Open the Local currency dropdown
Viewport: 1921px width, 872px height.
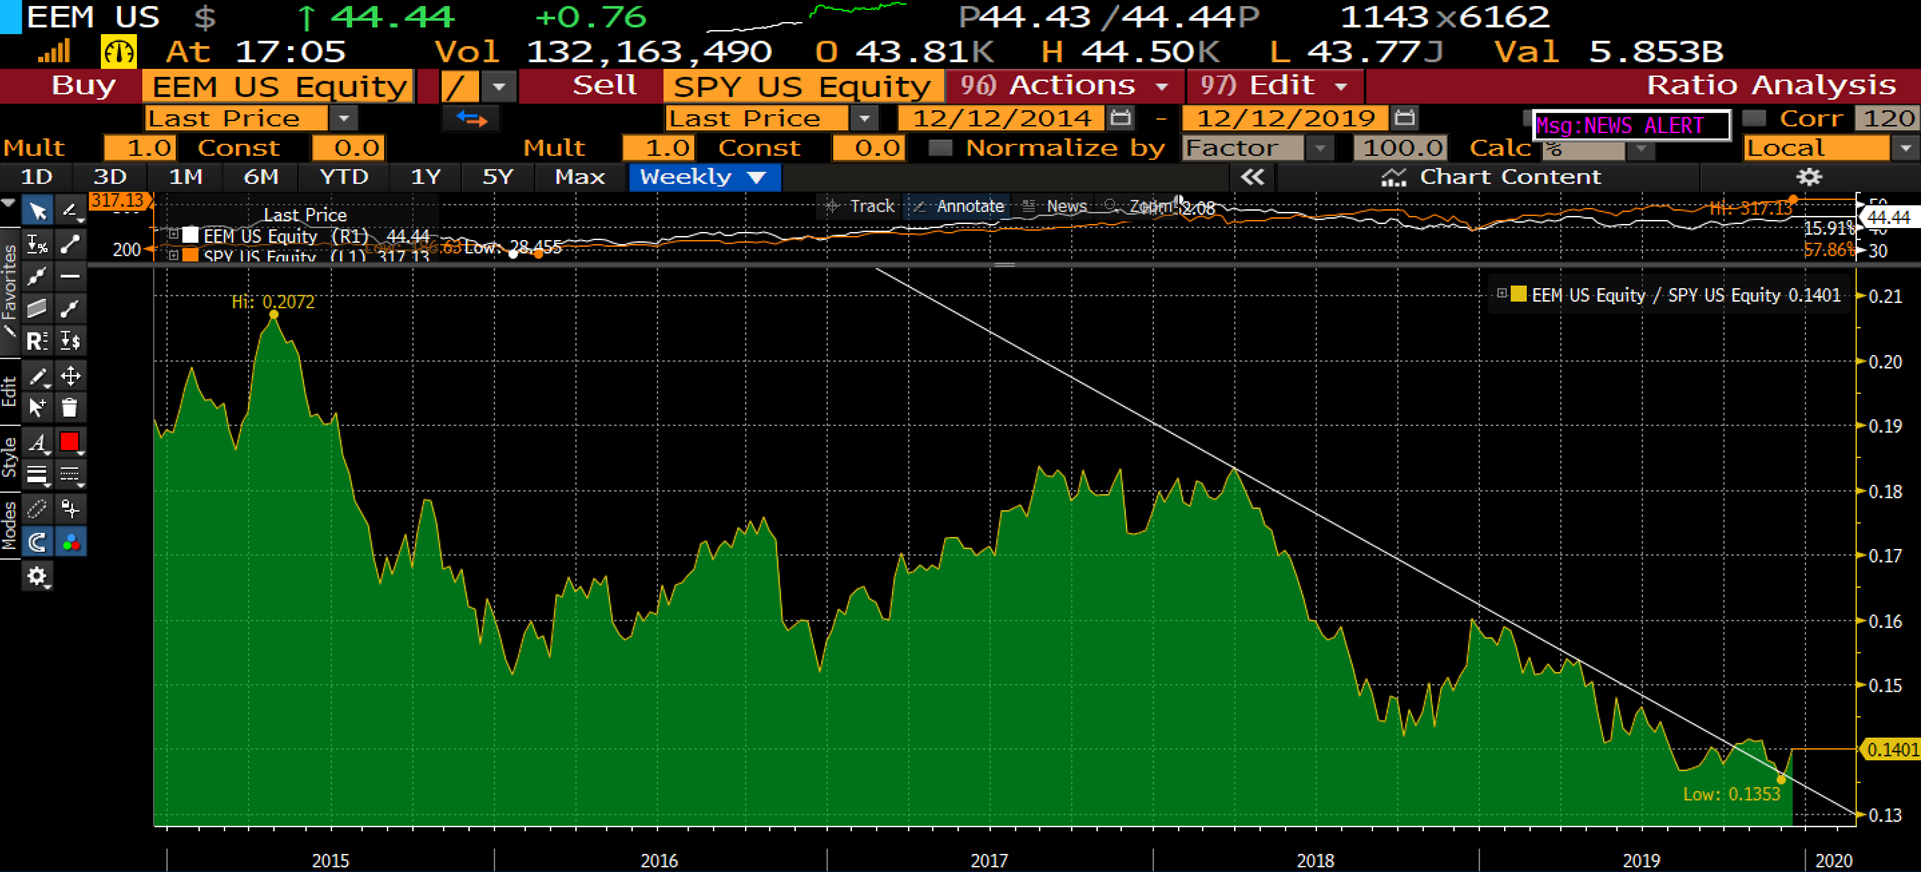1906,148
